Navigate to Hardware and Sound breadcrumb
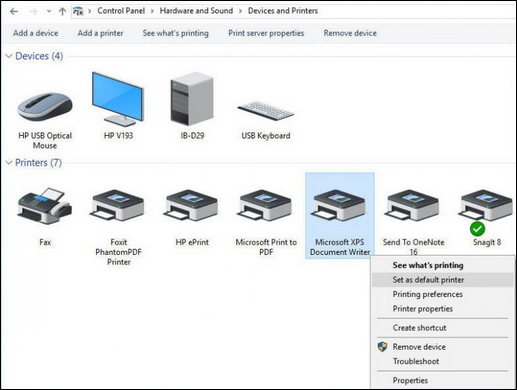 coord(196,11)
